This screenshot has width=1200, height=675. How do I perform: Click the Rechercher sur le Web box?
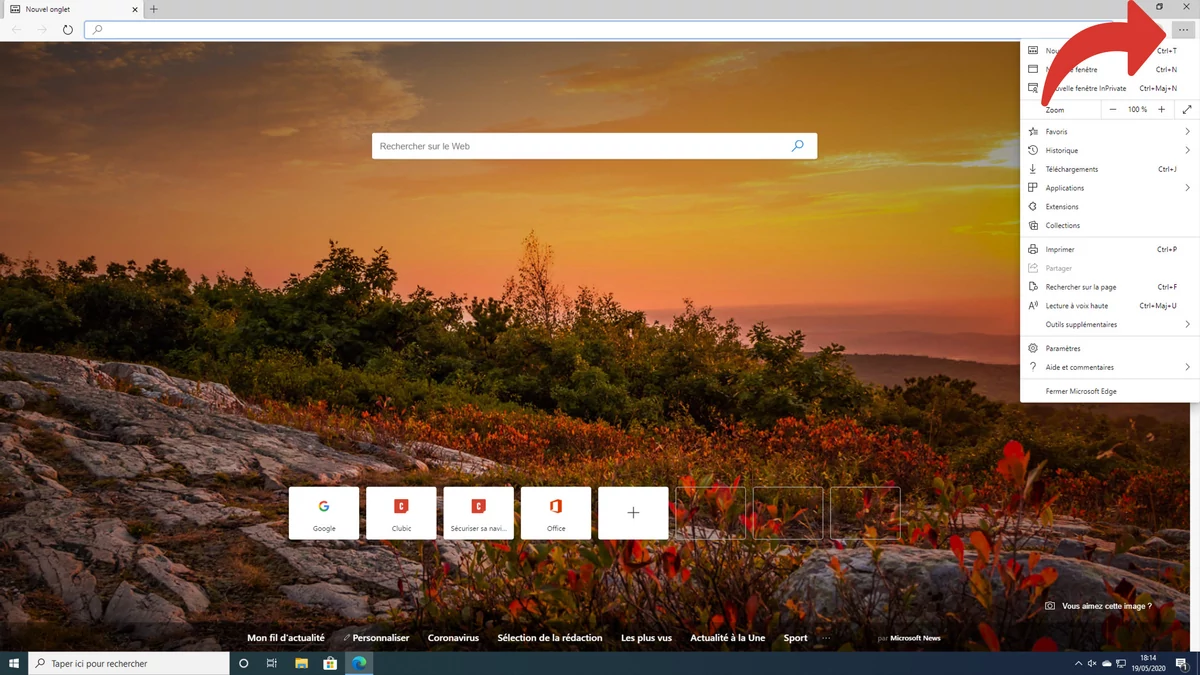(x=594, y=146)
